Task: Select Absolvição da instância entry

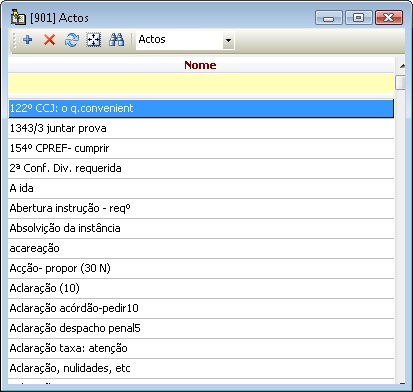Action: (201, 228)
